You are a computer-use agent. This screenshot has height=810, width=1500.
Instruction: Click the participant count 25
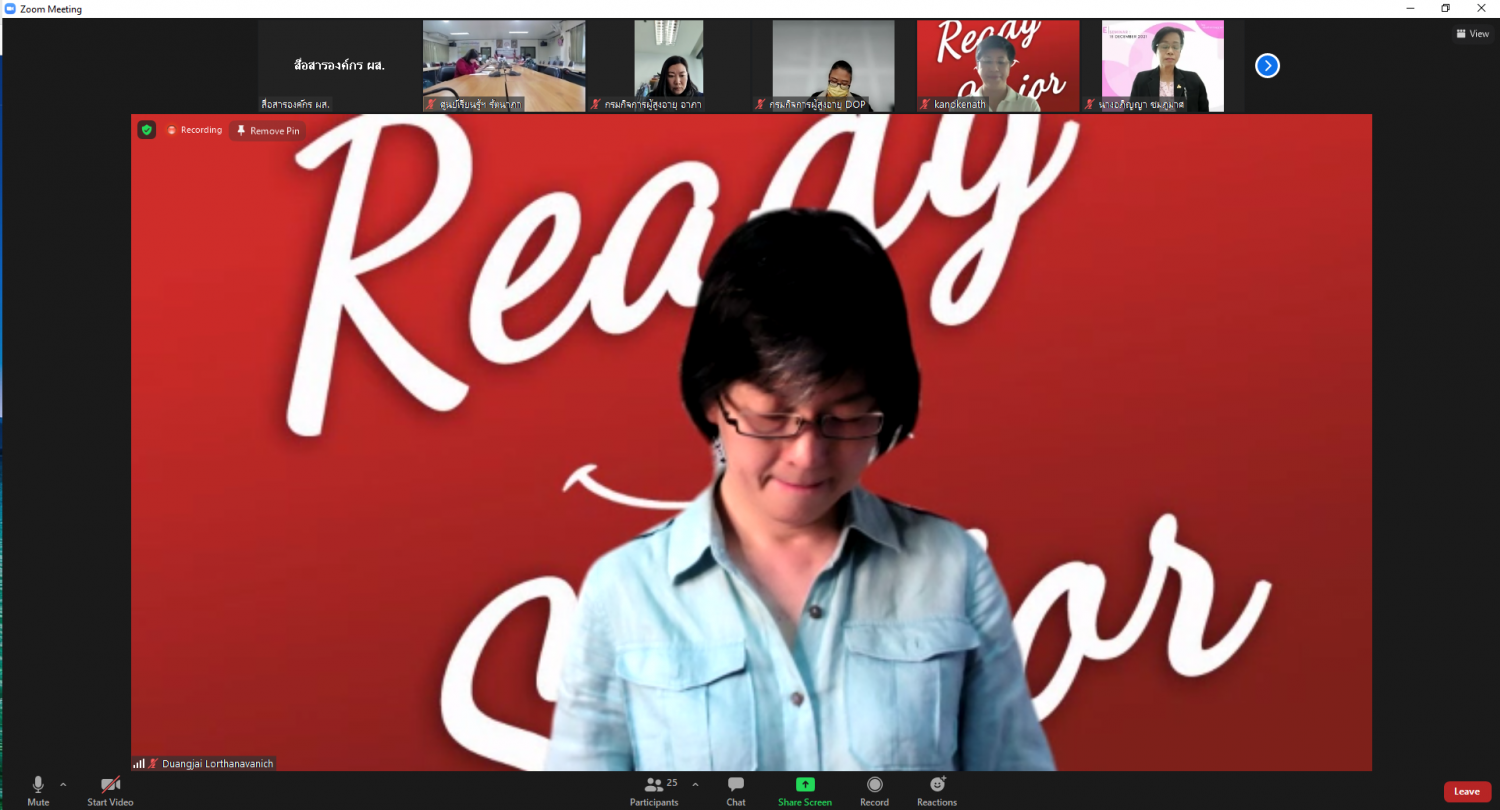[x=672, y=783]
